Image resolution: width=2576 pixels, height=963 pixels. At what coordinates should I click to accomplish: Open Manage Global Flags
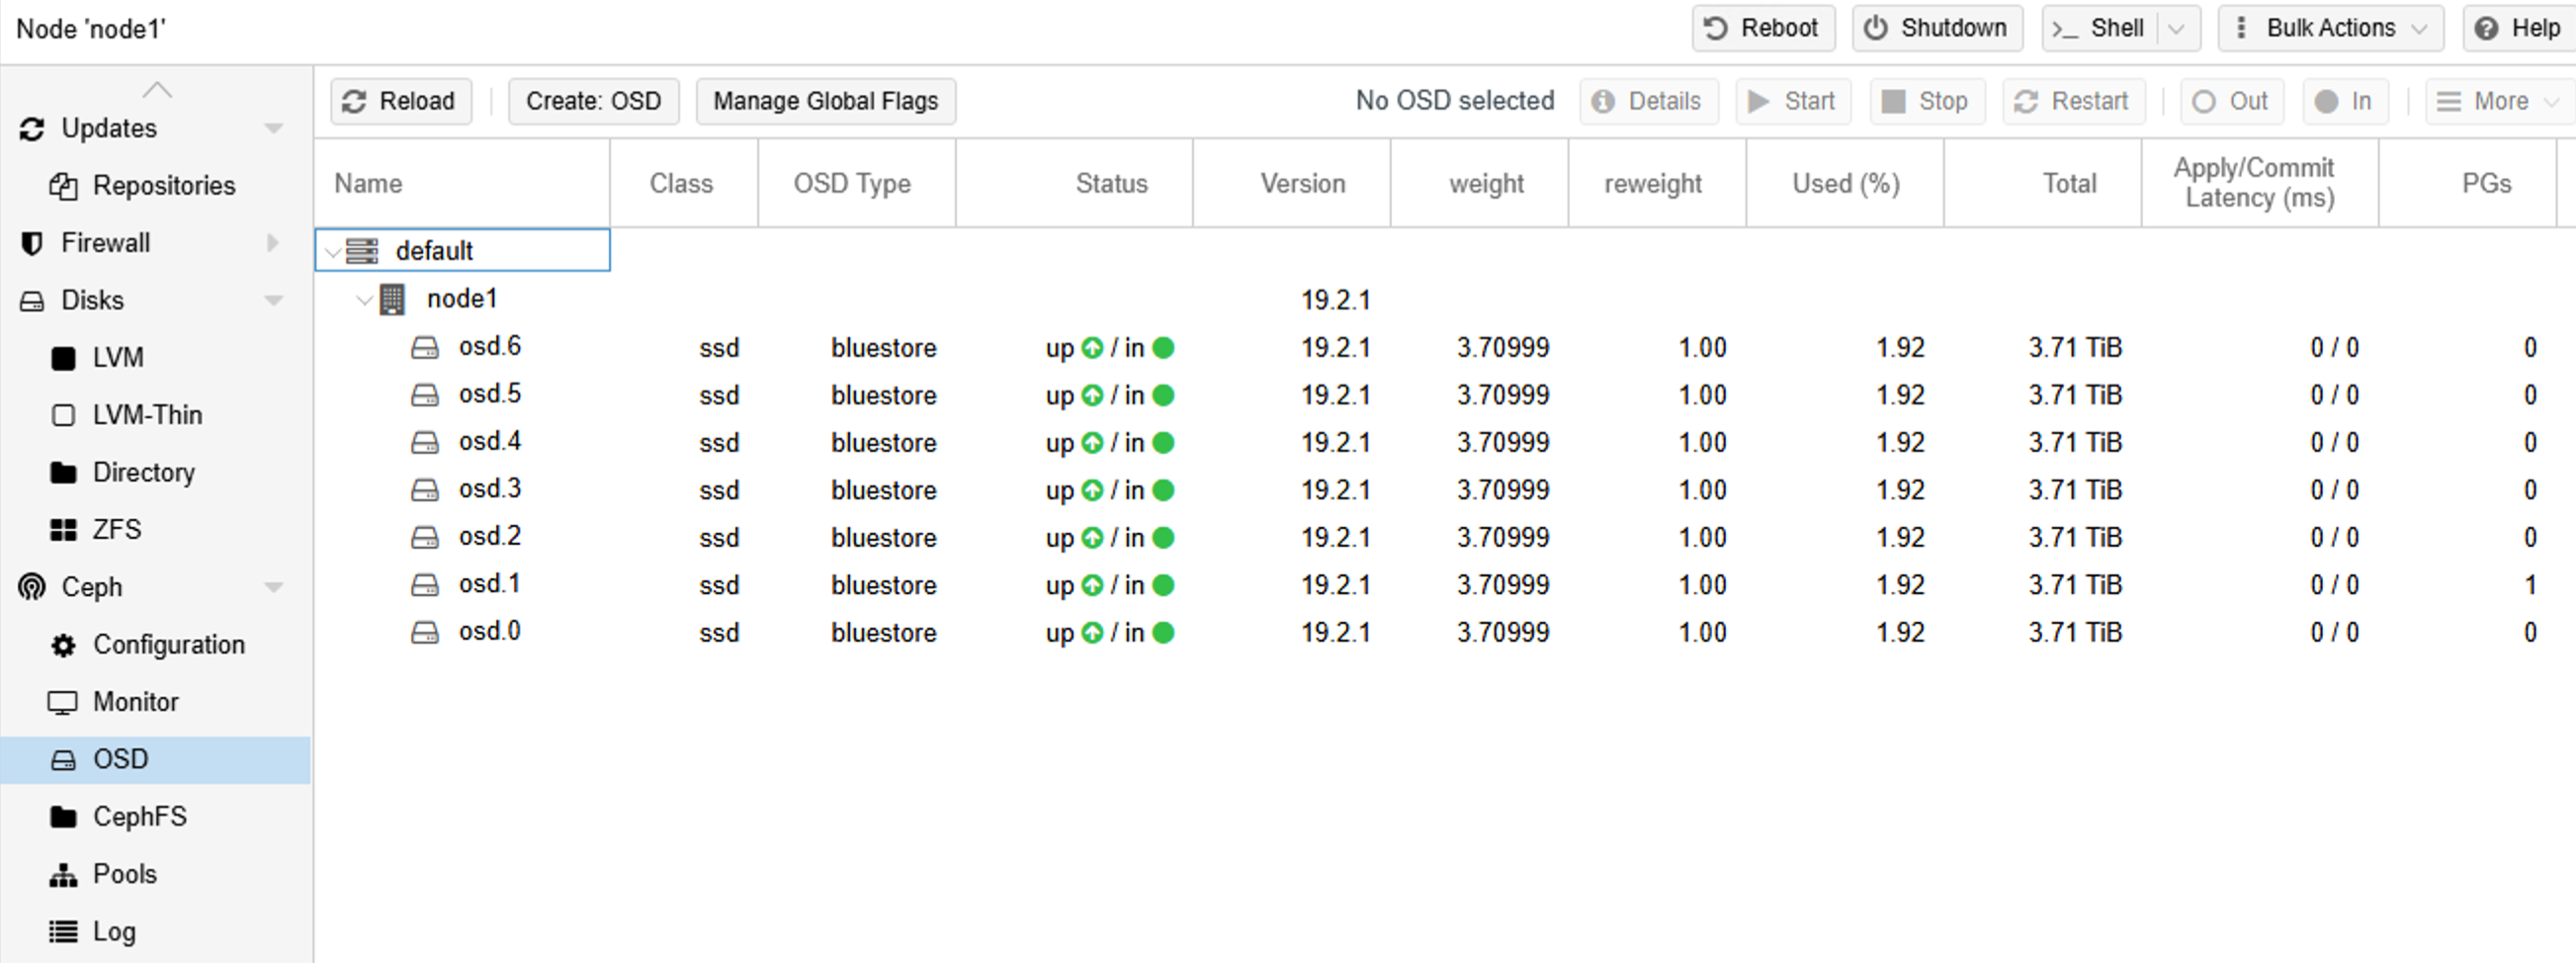[825, 101]
